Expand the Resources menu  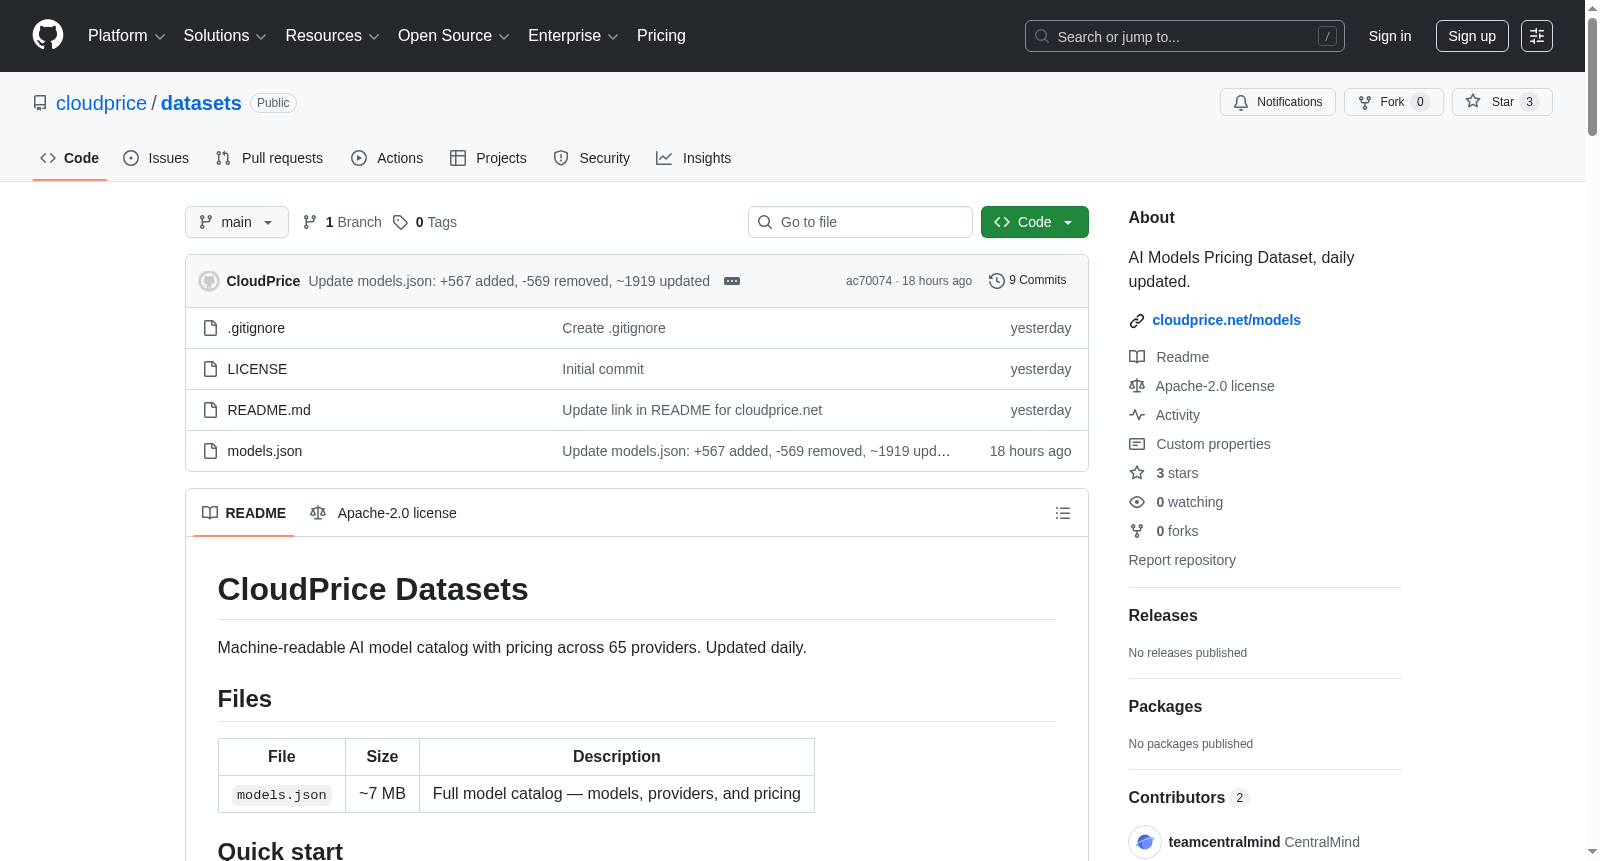332,36
